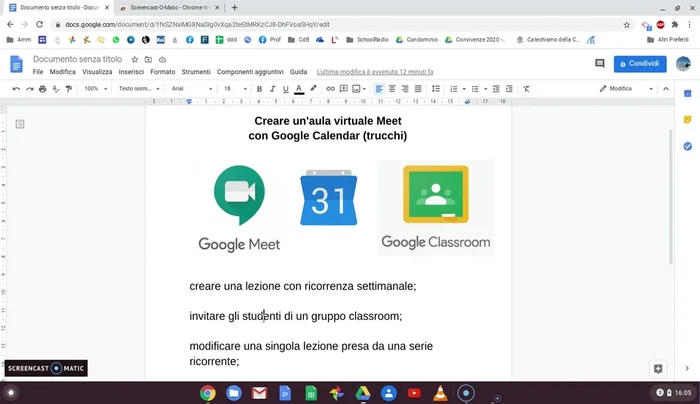Open the Visualizza menu

(97, 72)
